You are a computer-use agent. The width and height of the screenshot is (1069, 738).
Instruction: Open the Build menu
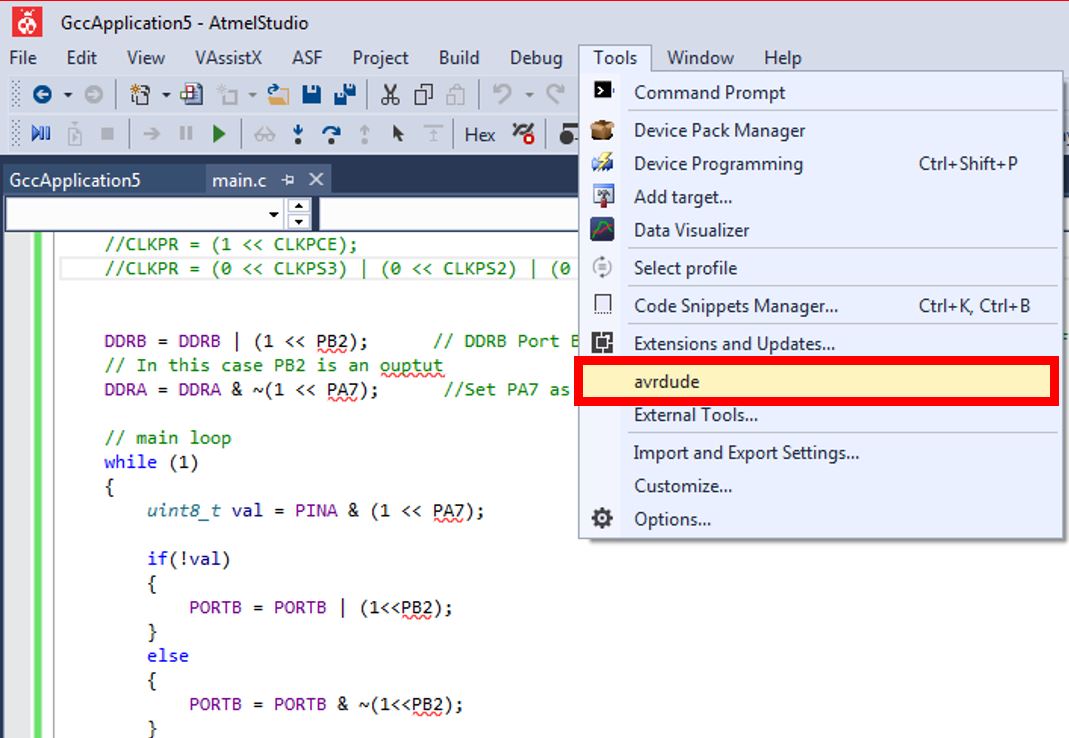coord(460,58)
